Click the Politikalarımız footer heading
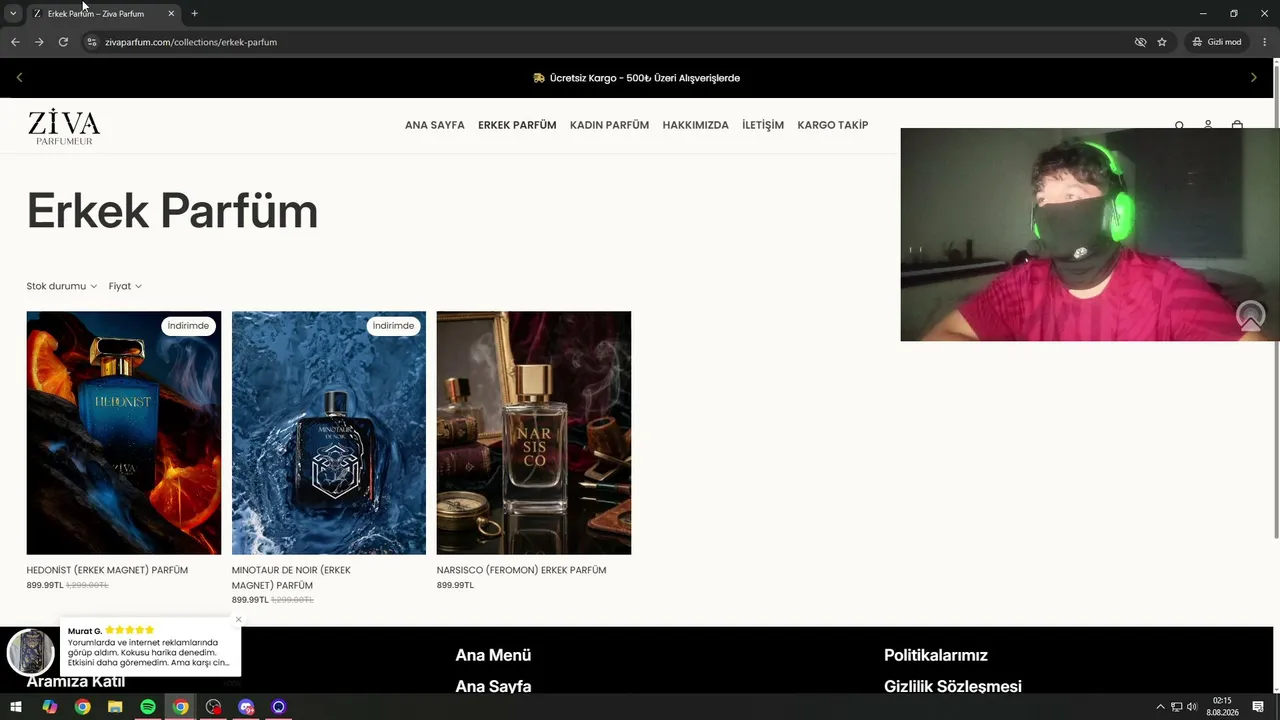 click(936, 655)
